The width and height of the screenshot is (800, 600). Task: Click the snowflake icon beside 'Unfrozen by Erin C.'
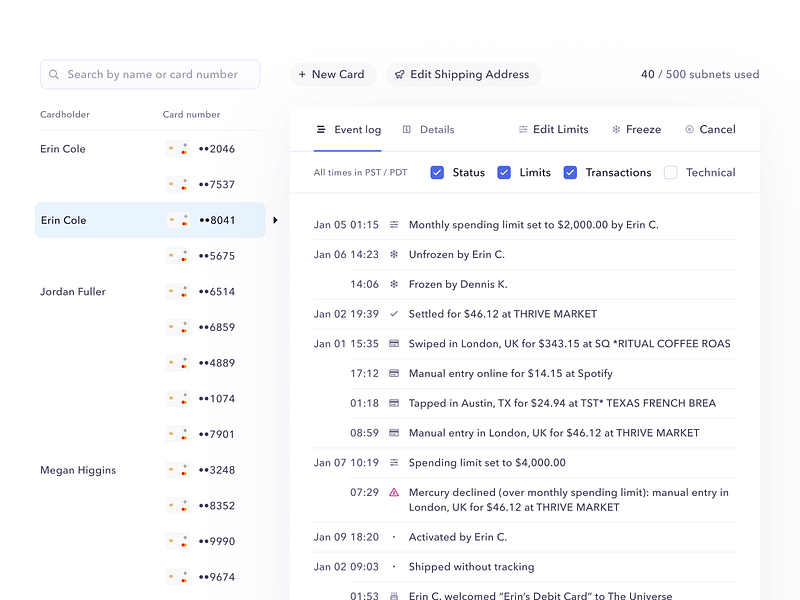pos(394,254)
